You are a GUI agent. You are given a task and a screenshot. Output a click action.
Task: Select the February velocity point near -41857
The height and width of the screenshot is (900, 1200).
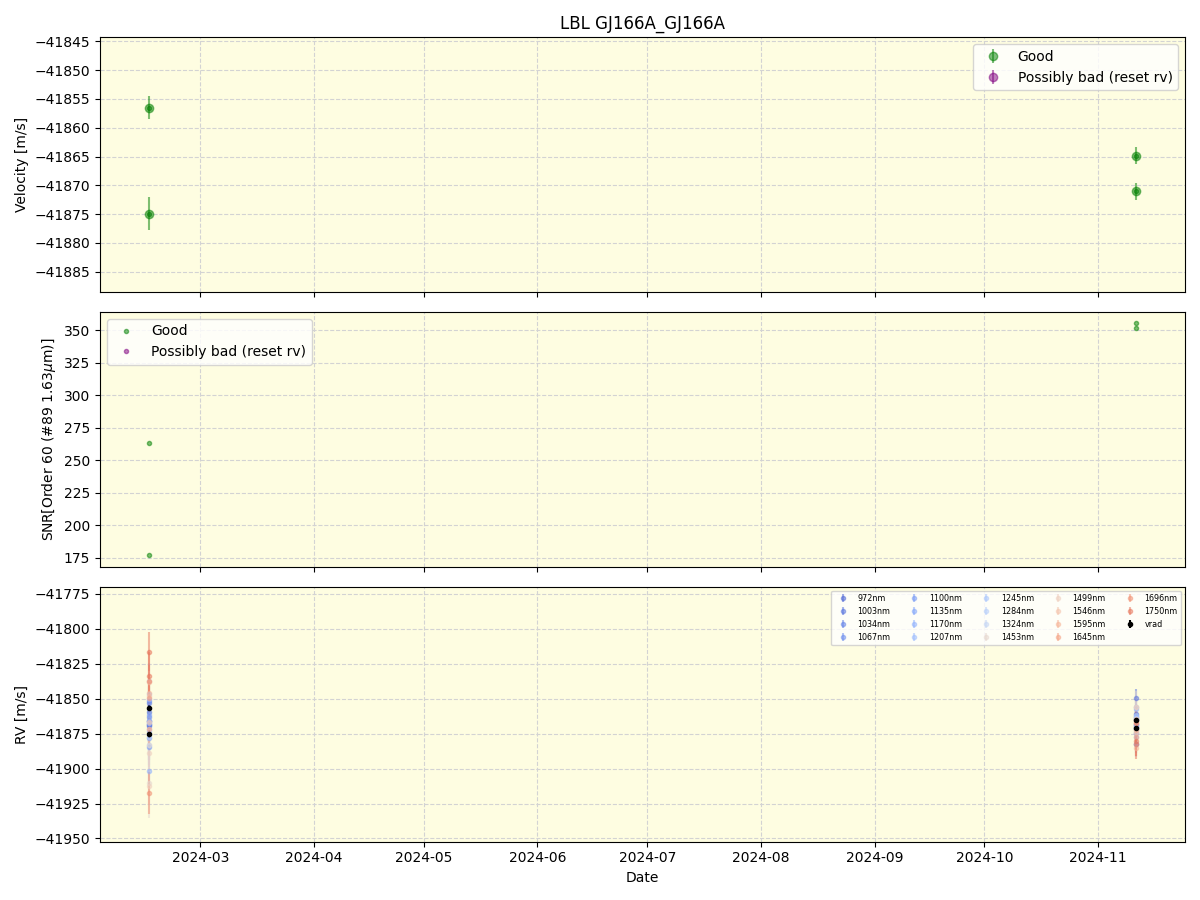point(149,108)
